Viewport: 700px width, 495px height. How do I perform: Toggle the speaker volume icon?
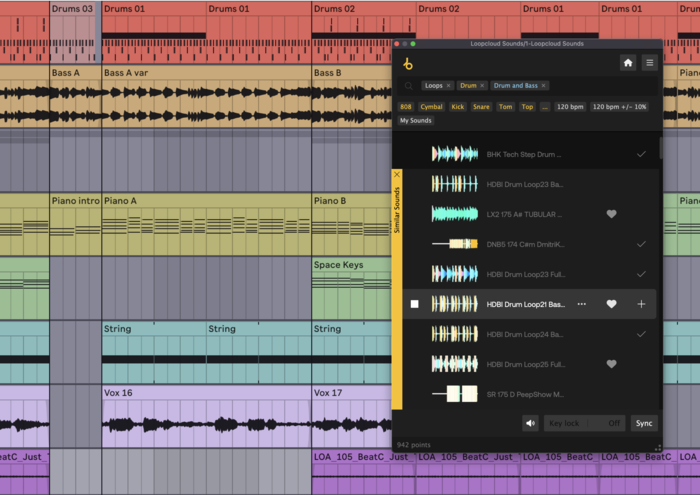coord(530,423)
